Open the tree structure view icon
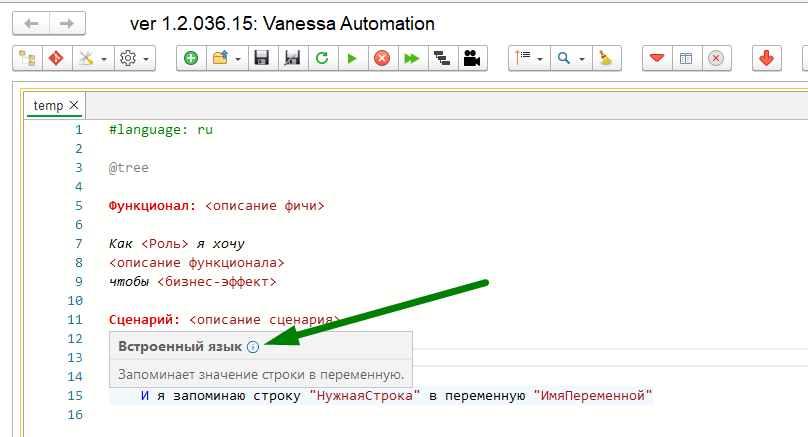 (x=27, y=58)
